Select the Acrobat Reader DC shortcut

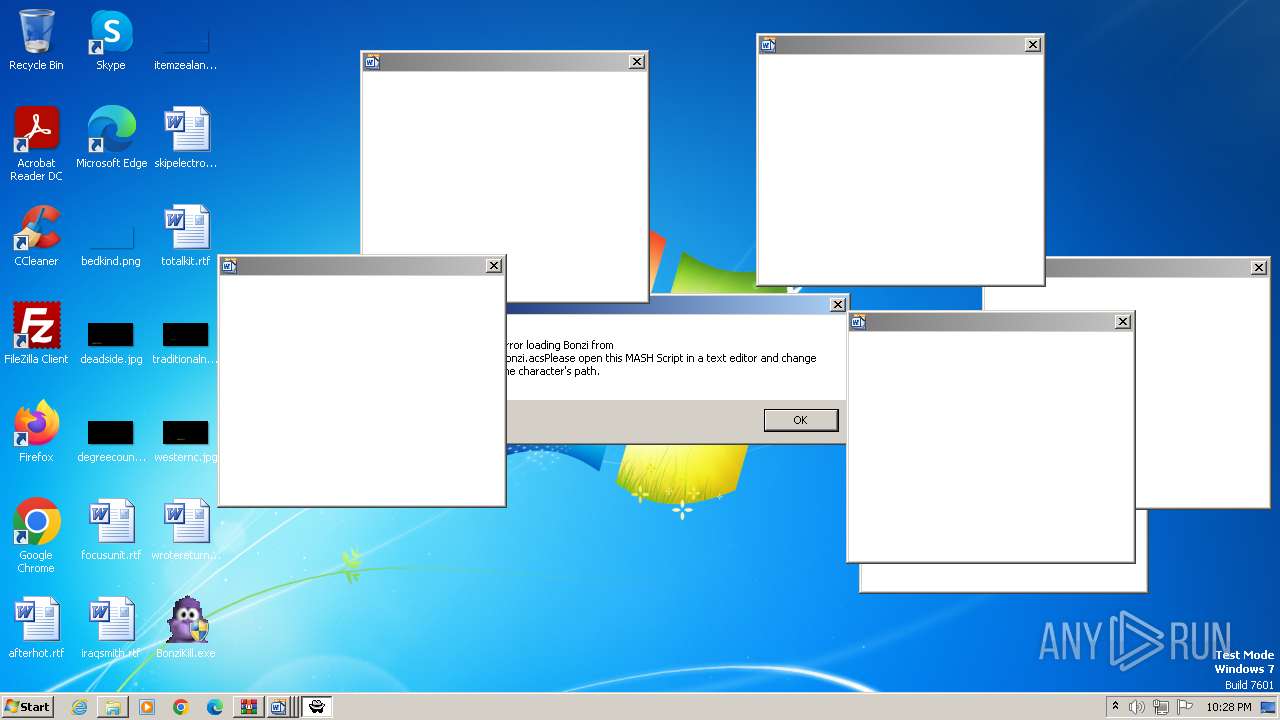pos(36,144)
